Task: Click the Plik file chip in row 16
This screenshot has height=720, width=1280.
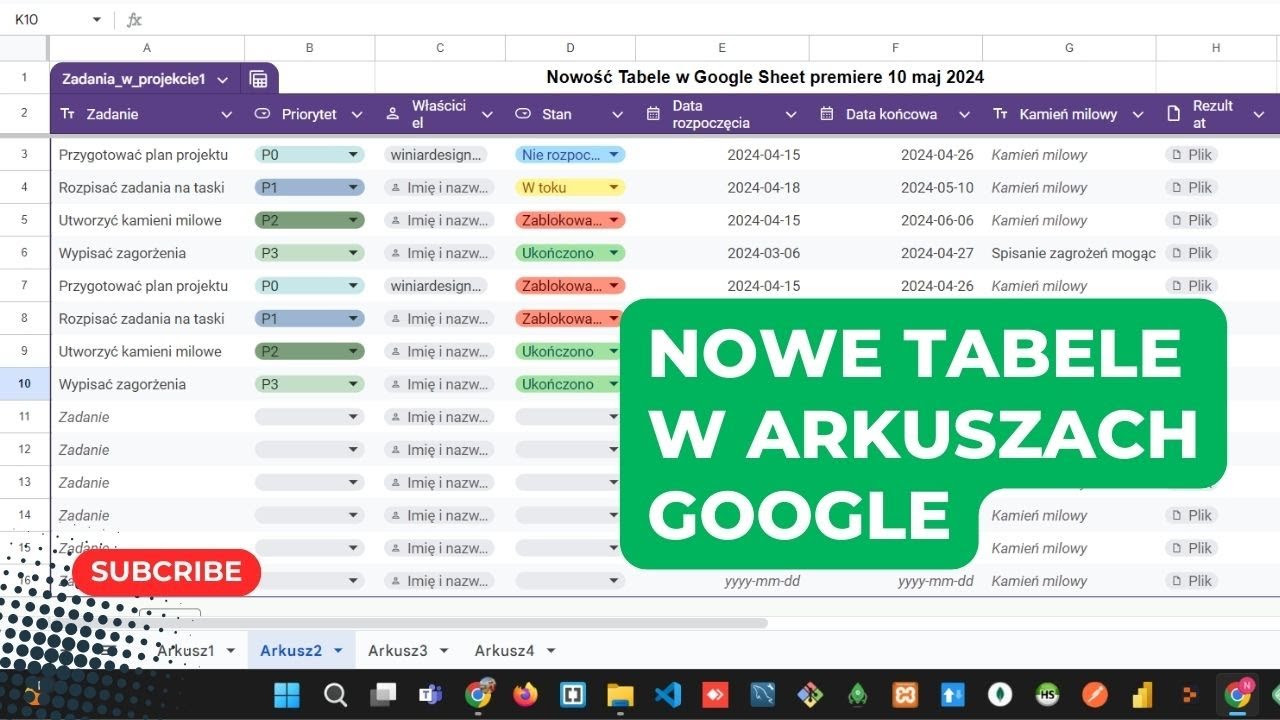Action: coord(1192,581)
